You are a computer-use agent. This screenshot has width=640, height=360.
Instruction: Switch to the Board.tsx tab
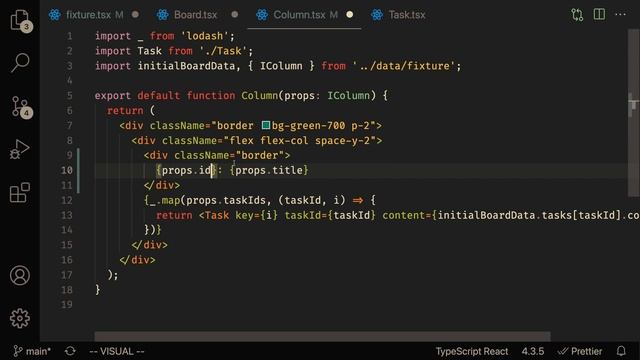pyautogui.click(x=196, y=15)
